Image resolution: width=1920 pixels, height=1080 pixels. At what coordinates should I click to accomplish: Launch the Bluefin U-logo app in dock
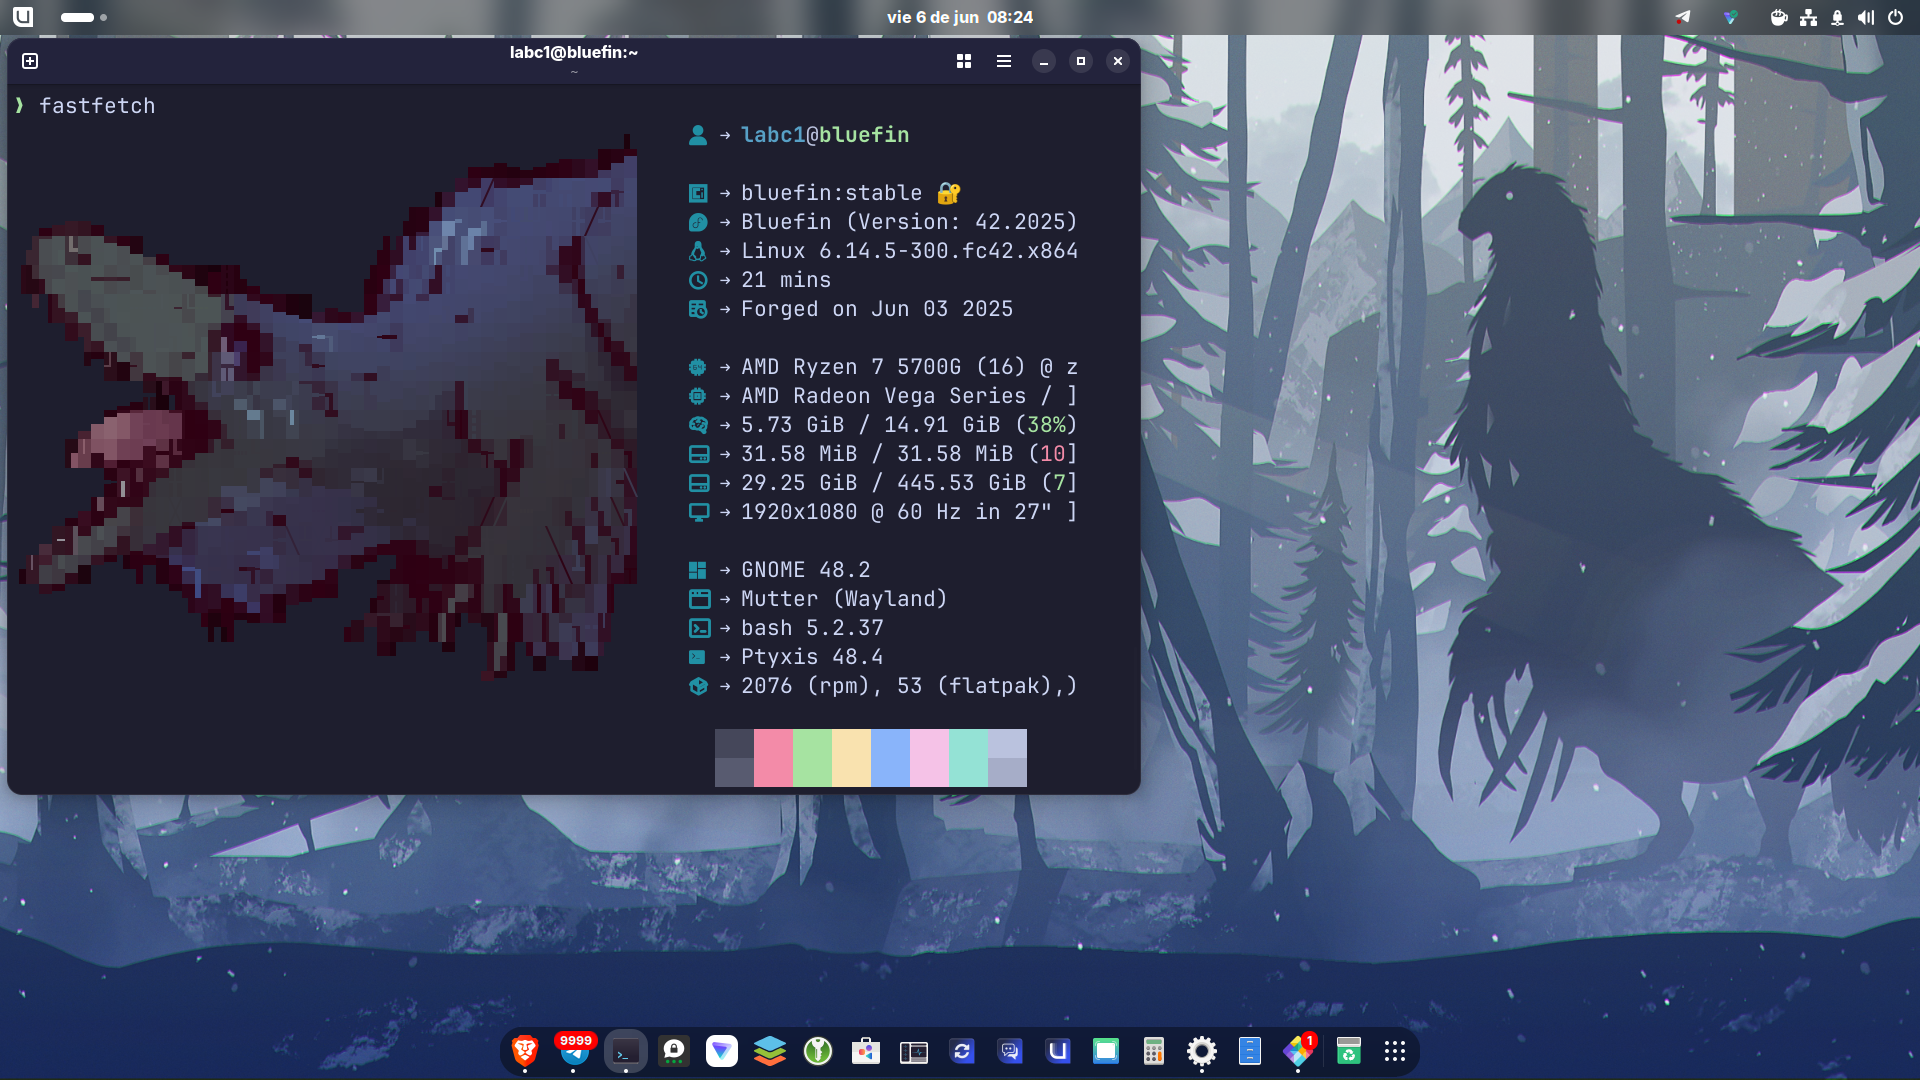[x=1058, y=1051]
